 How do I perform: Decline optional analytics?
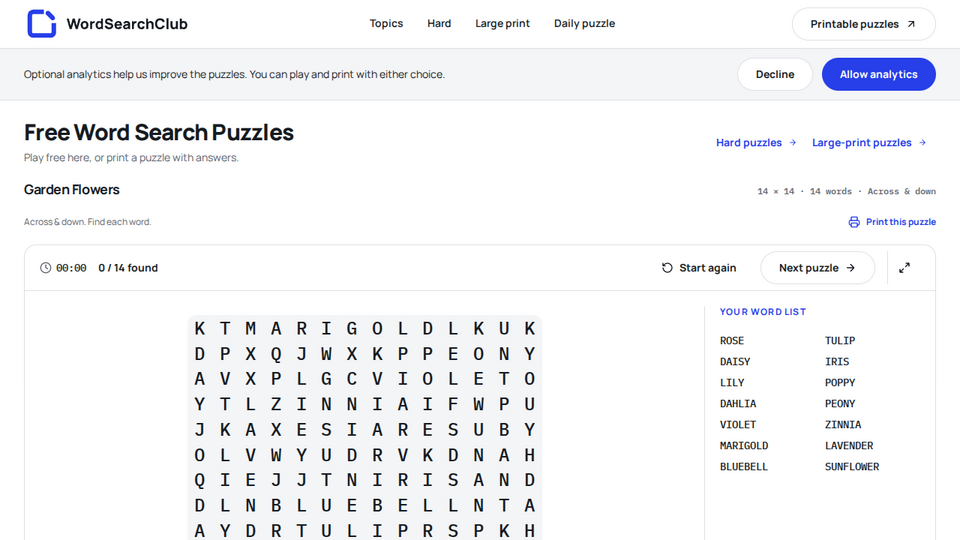click(774, 74)
